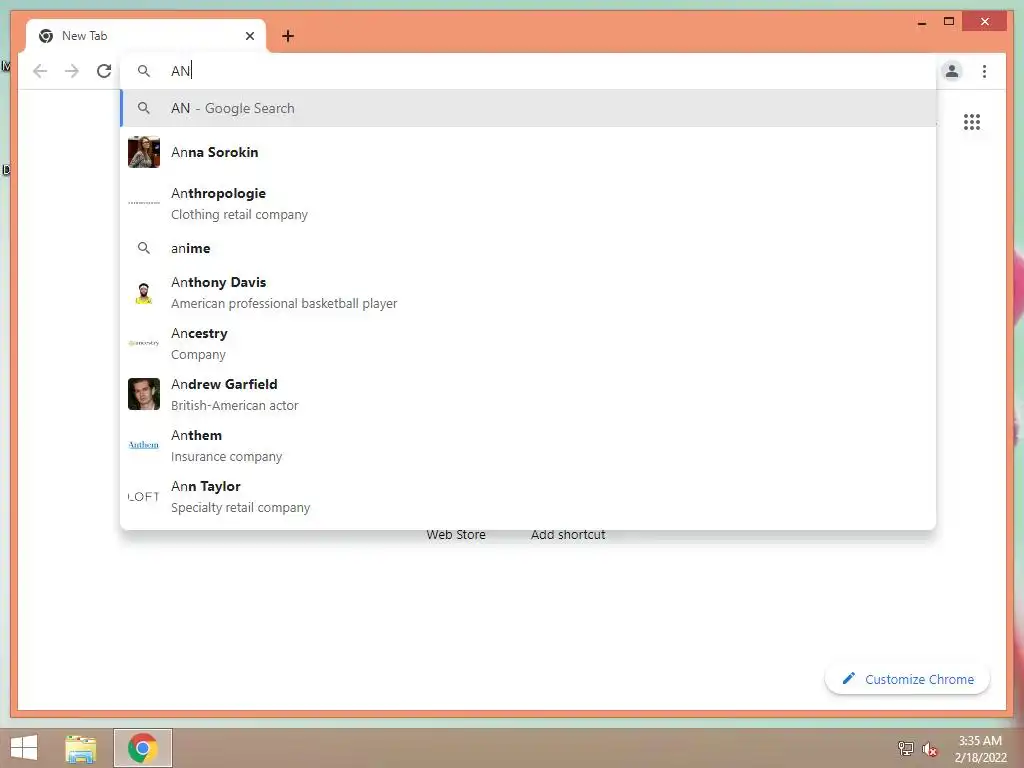The image size is (1024, 768).
Task: Click the Anthem logo icon
Action: [144, 445]
